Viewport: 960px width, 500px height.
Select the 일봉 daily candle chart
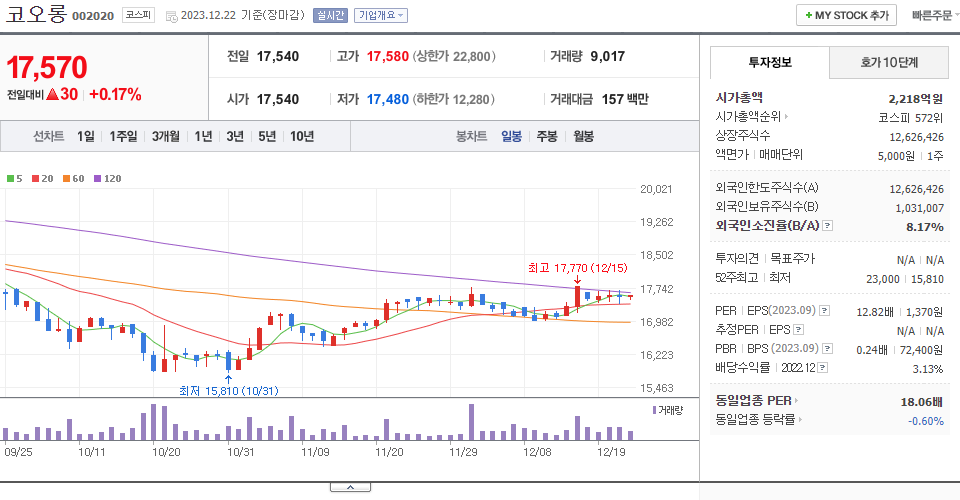[x=511, y=136]
